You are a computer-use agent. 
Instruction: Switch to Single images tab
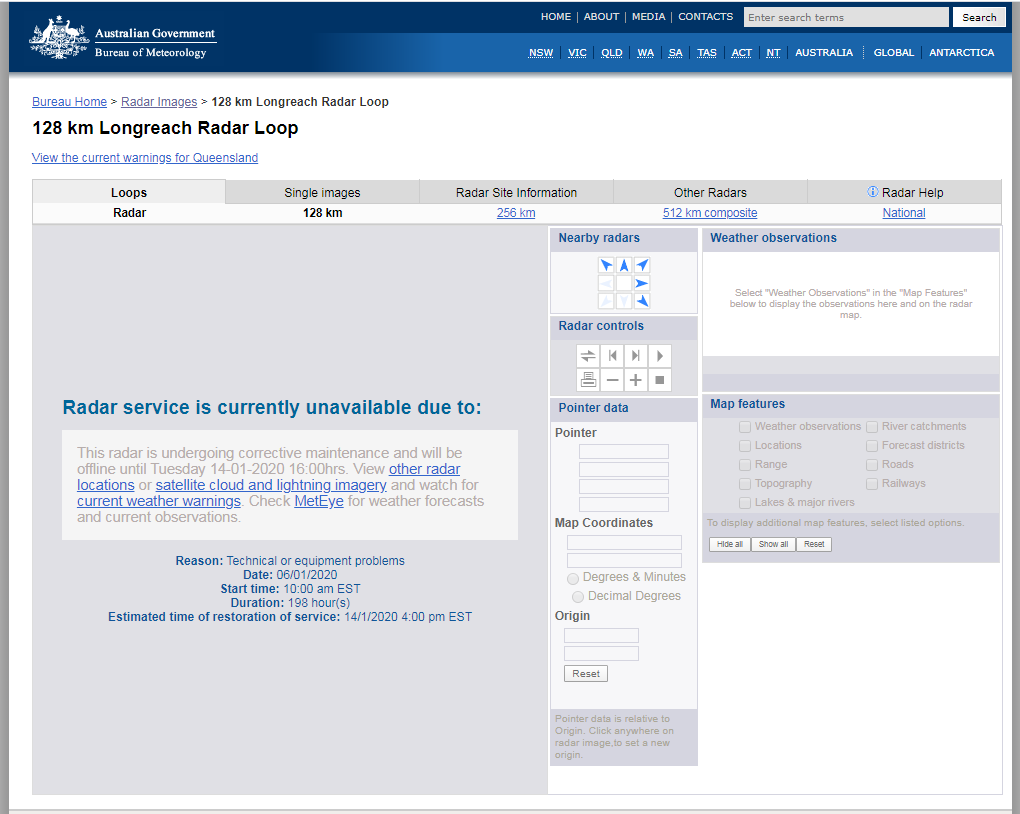[322, 192]
